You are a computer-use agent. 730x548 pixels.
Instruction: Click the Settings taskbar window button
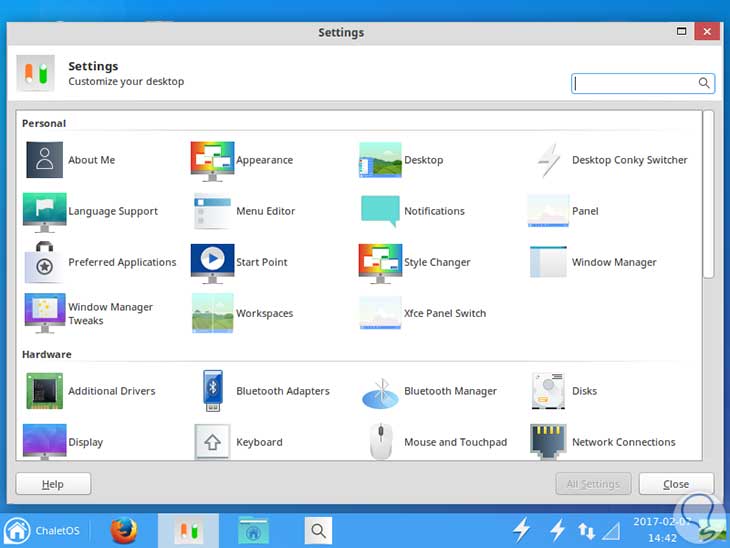(x=189, y=531)
